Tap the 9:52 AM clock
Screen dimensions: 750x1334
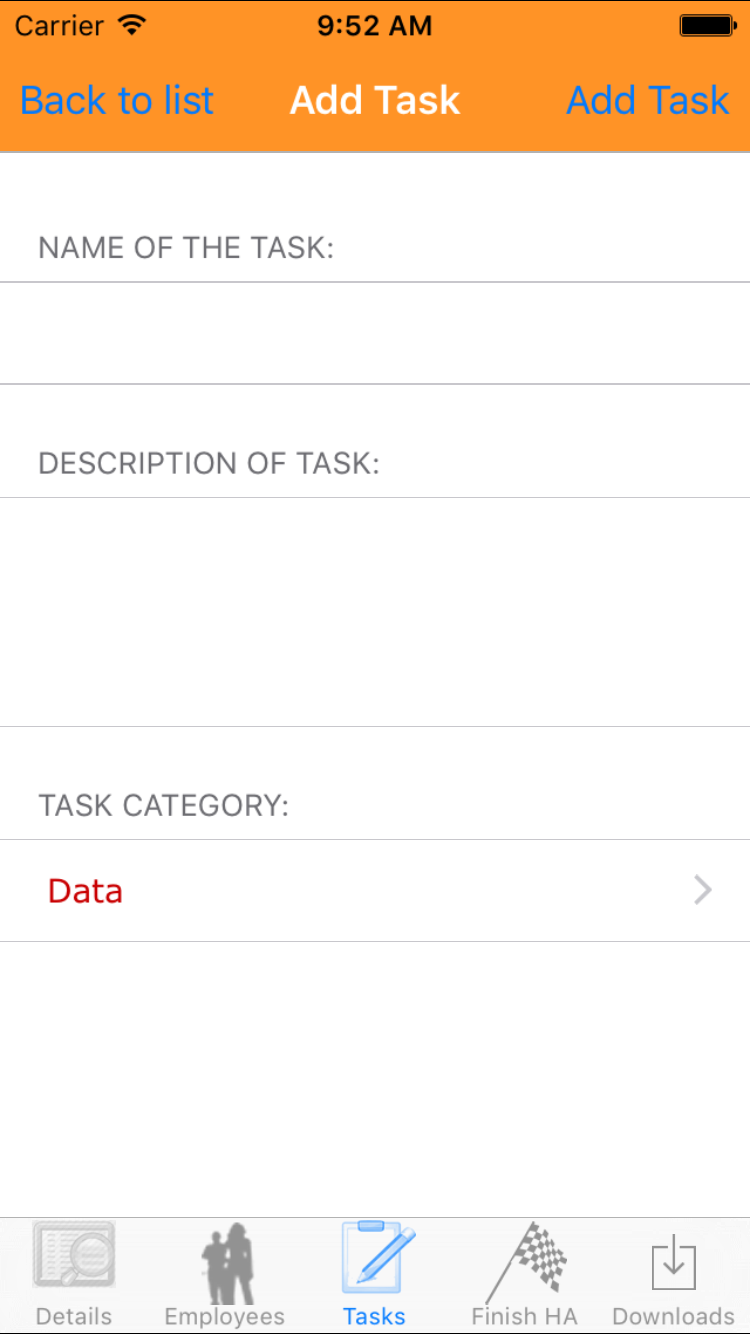tap(375, 26)
